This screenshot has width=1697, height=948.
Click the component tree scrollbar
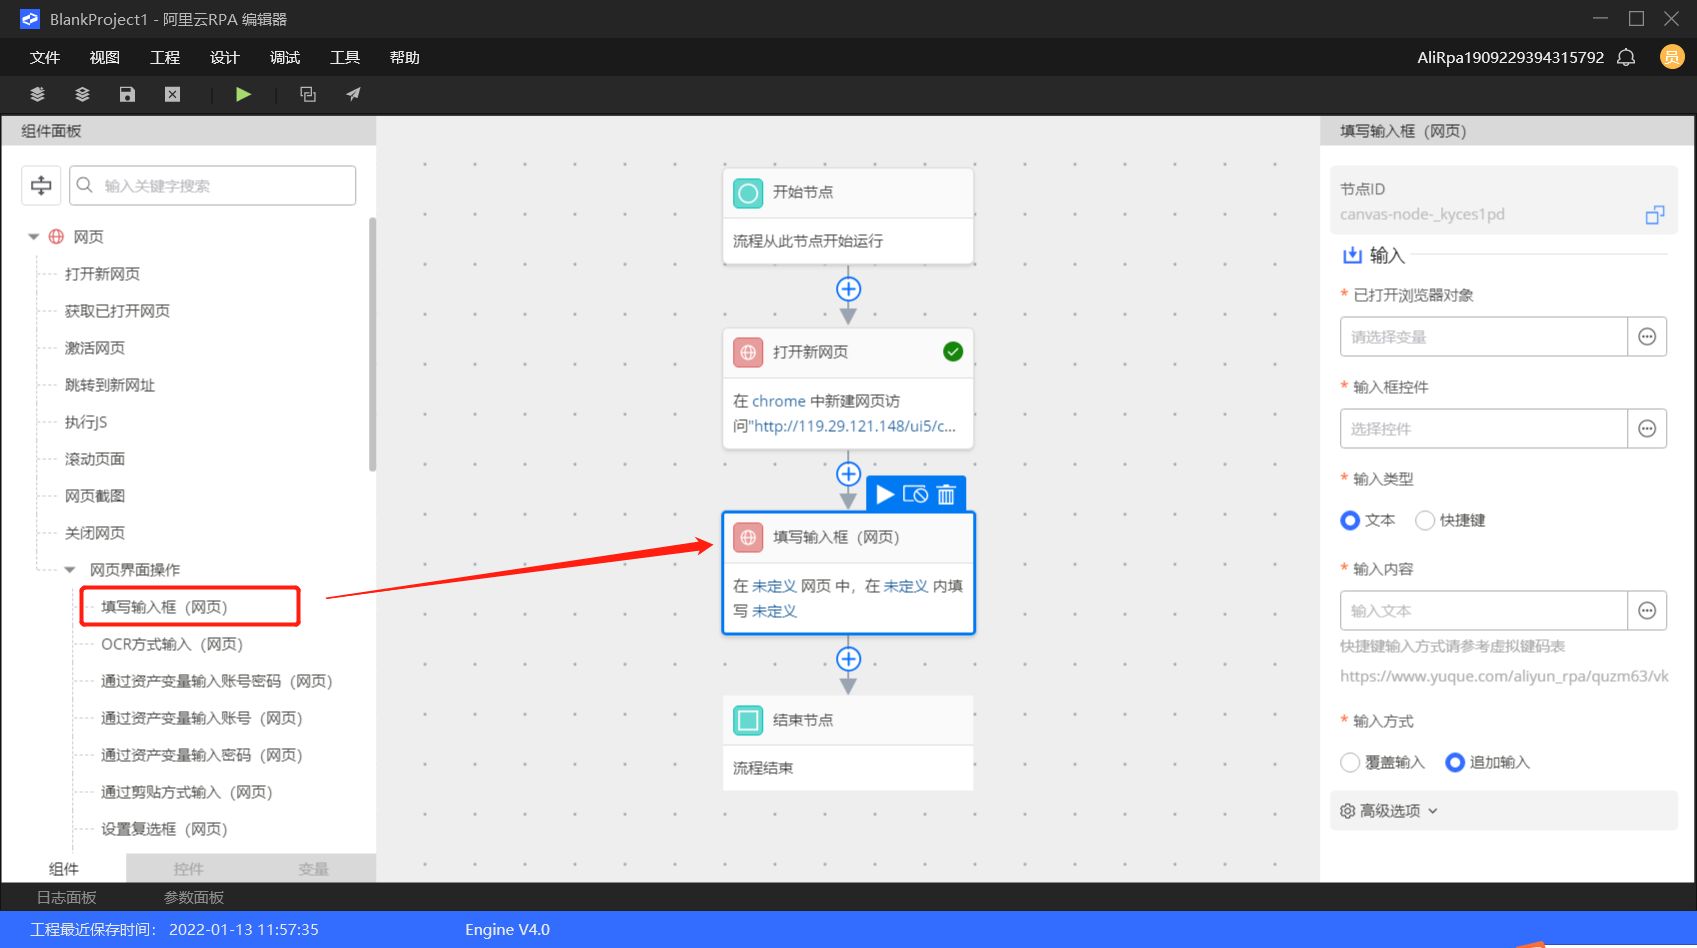[x=373, y=344]
